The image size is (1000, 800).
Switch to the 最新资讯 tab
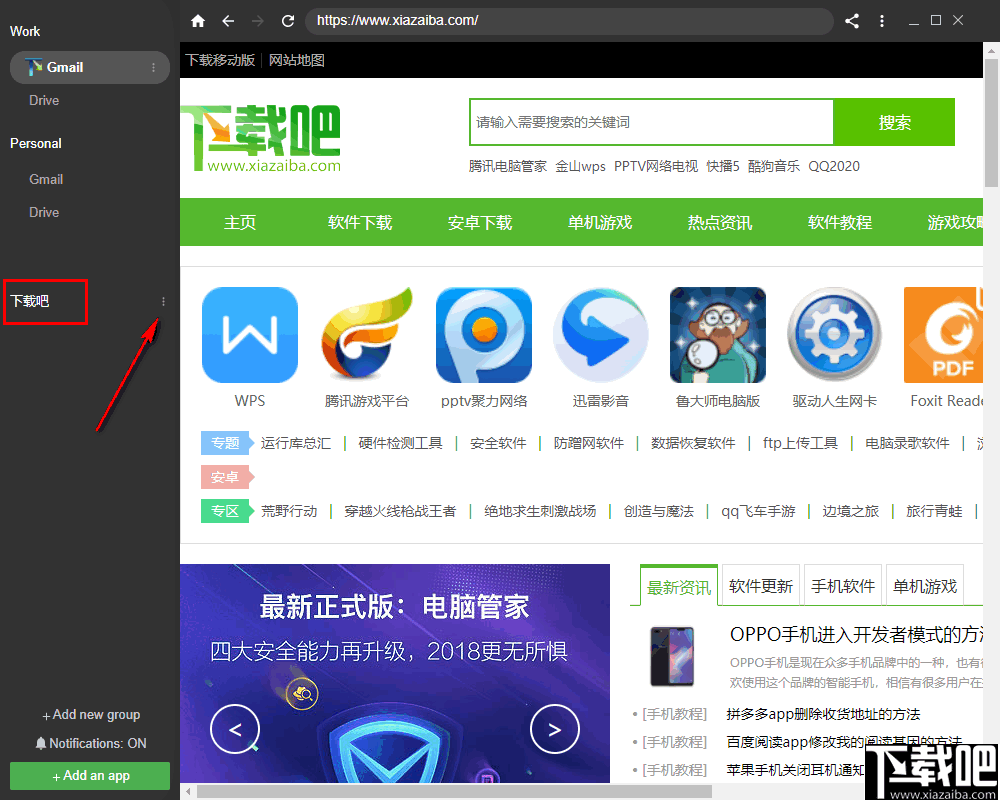click(679, 587)
